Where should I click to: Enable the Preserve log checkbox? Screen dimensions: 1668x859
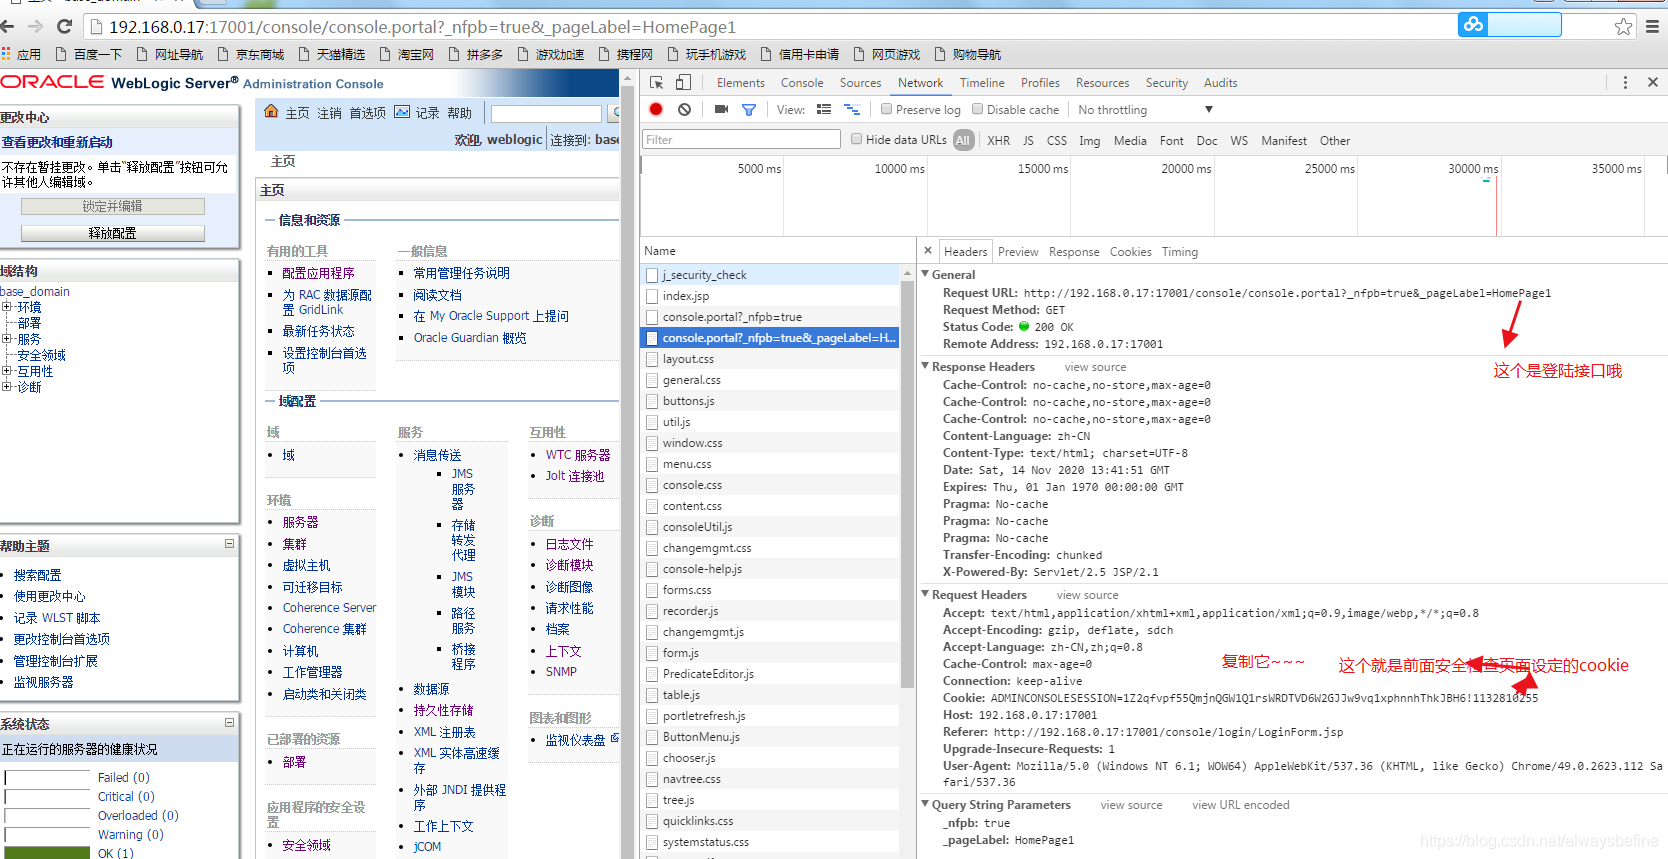click(x=886, y=109)
